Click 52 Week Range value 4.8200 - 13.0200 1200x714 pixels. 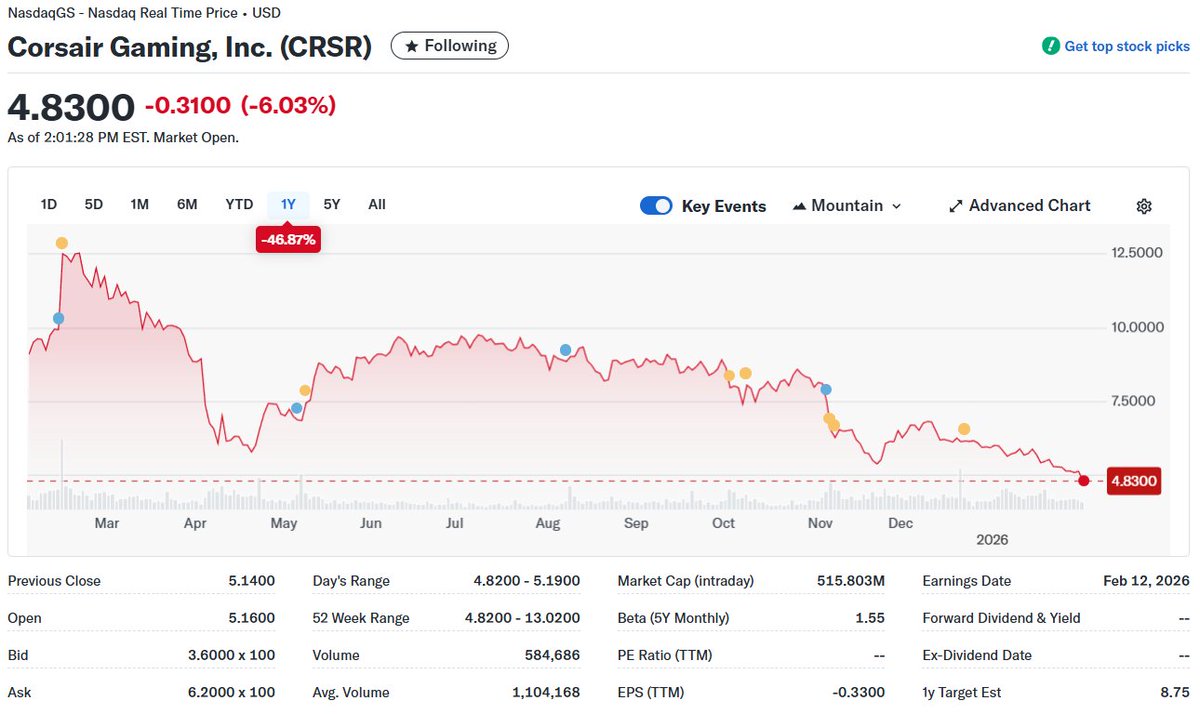[523, 618]
